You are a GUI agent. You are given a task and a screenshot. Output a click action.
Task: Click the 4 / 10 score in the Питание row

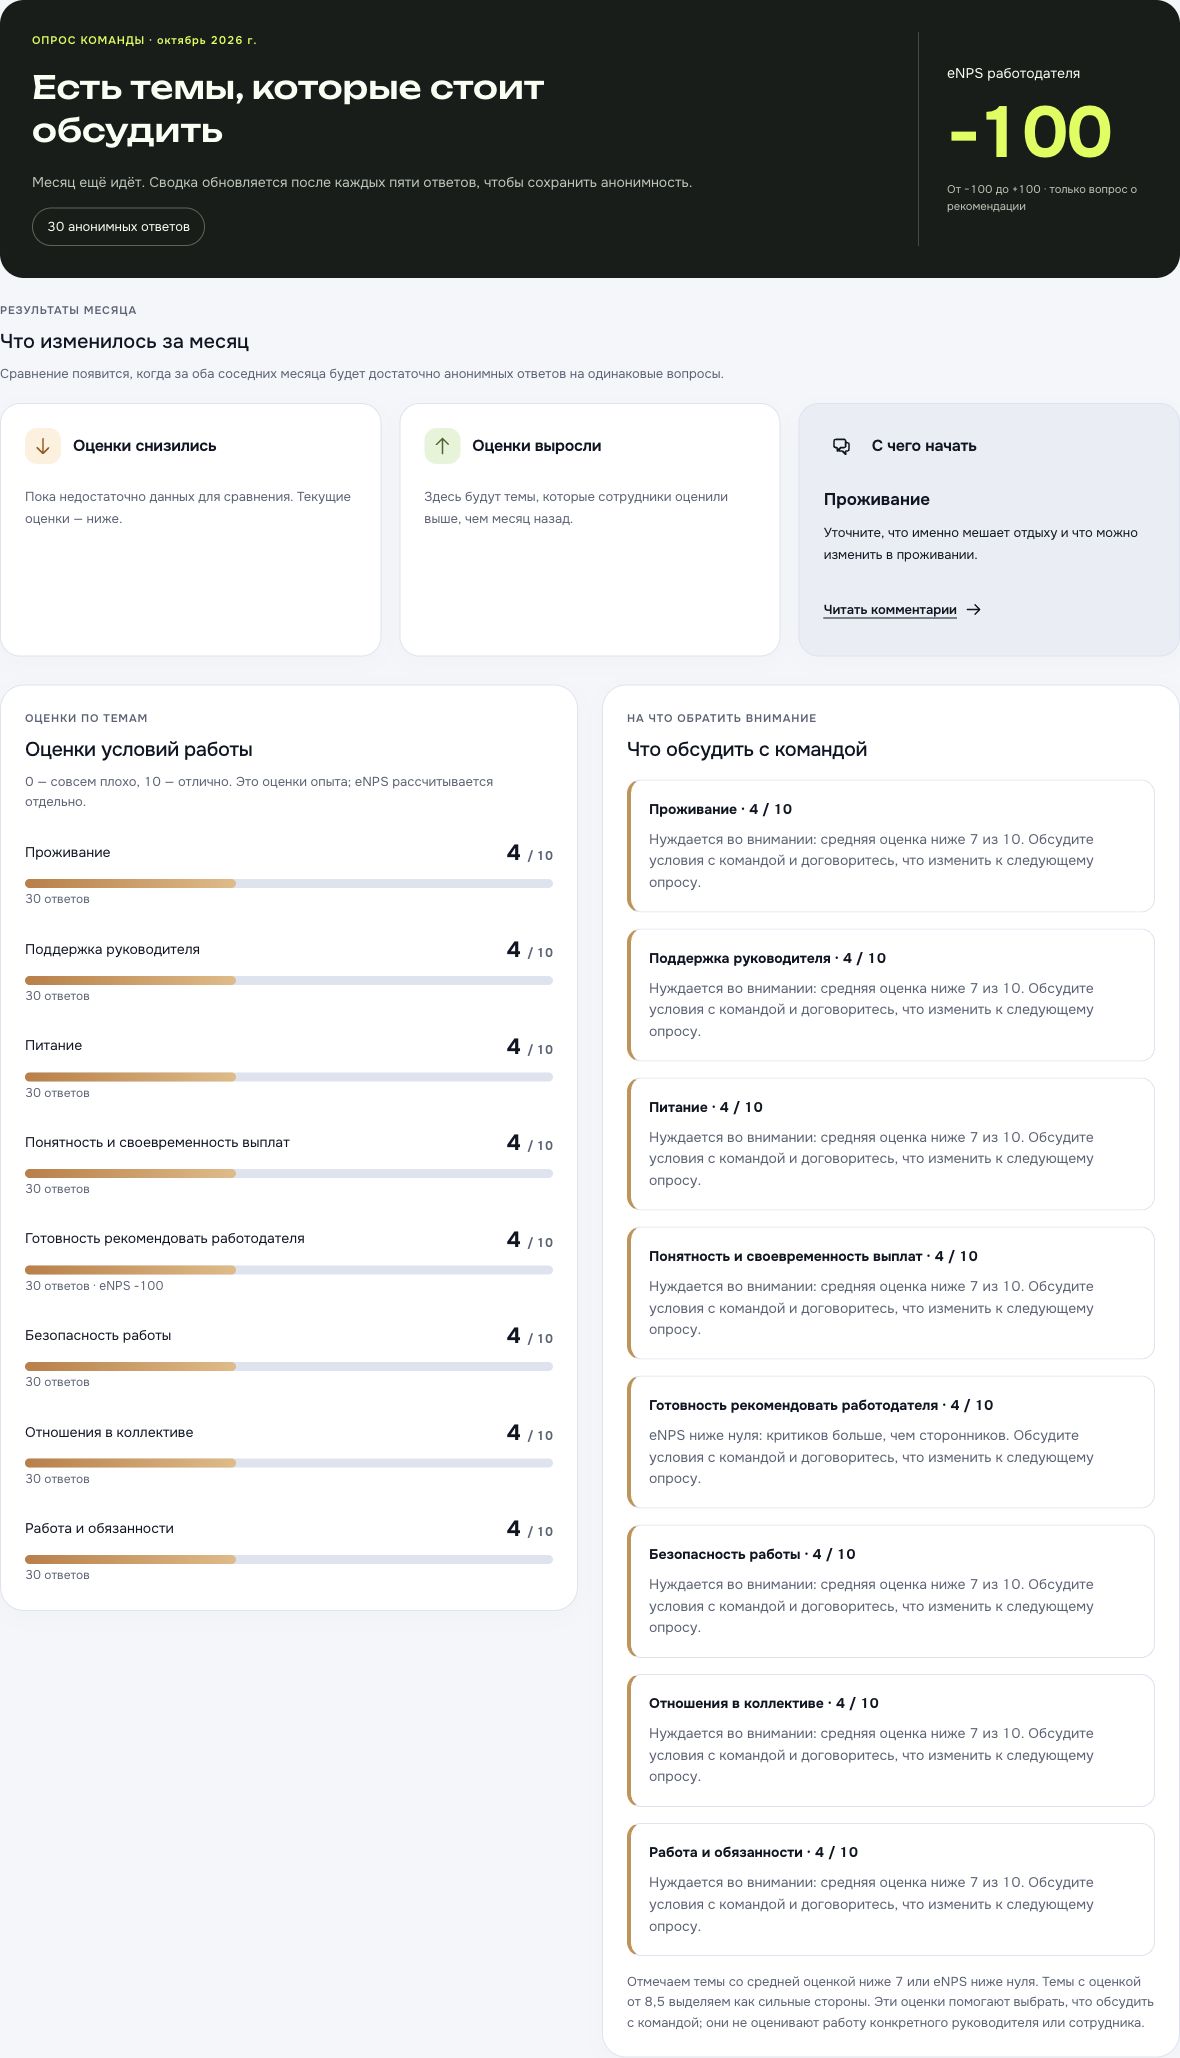529,1047
